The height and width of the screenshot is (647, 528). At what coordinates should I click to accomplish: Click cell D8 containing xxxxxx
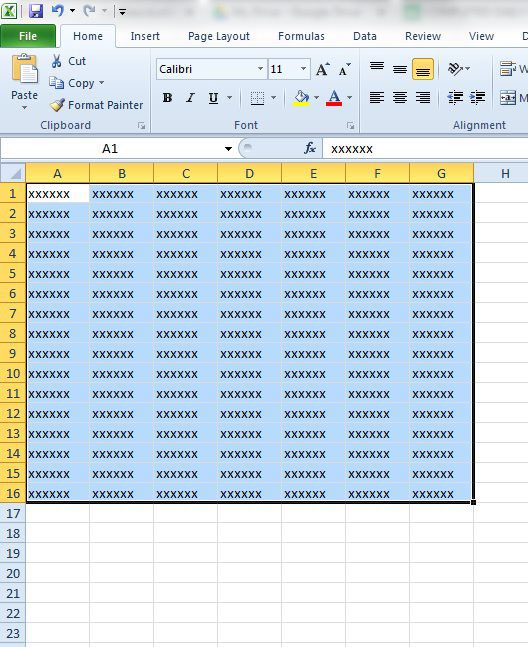[x=249, y=334]
